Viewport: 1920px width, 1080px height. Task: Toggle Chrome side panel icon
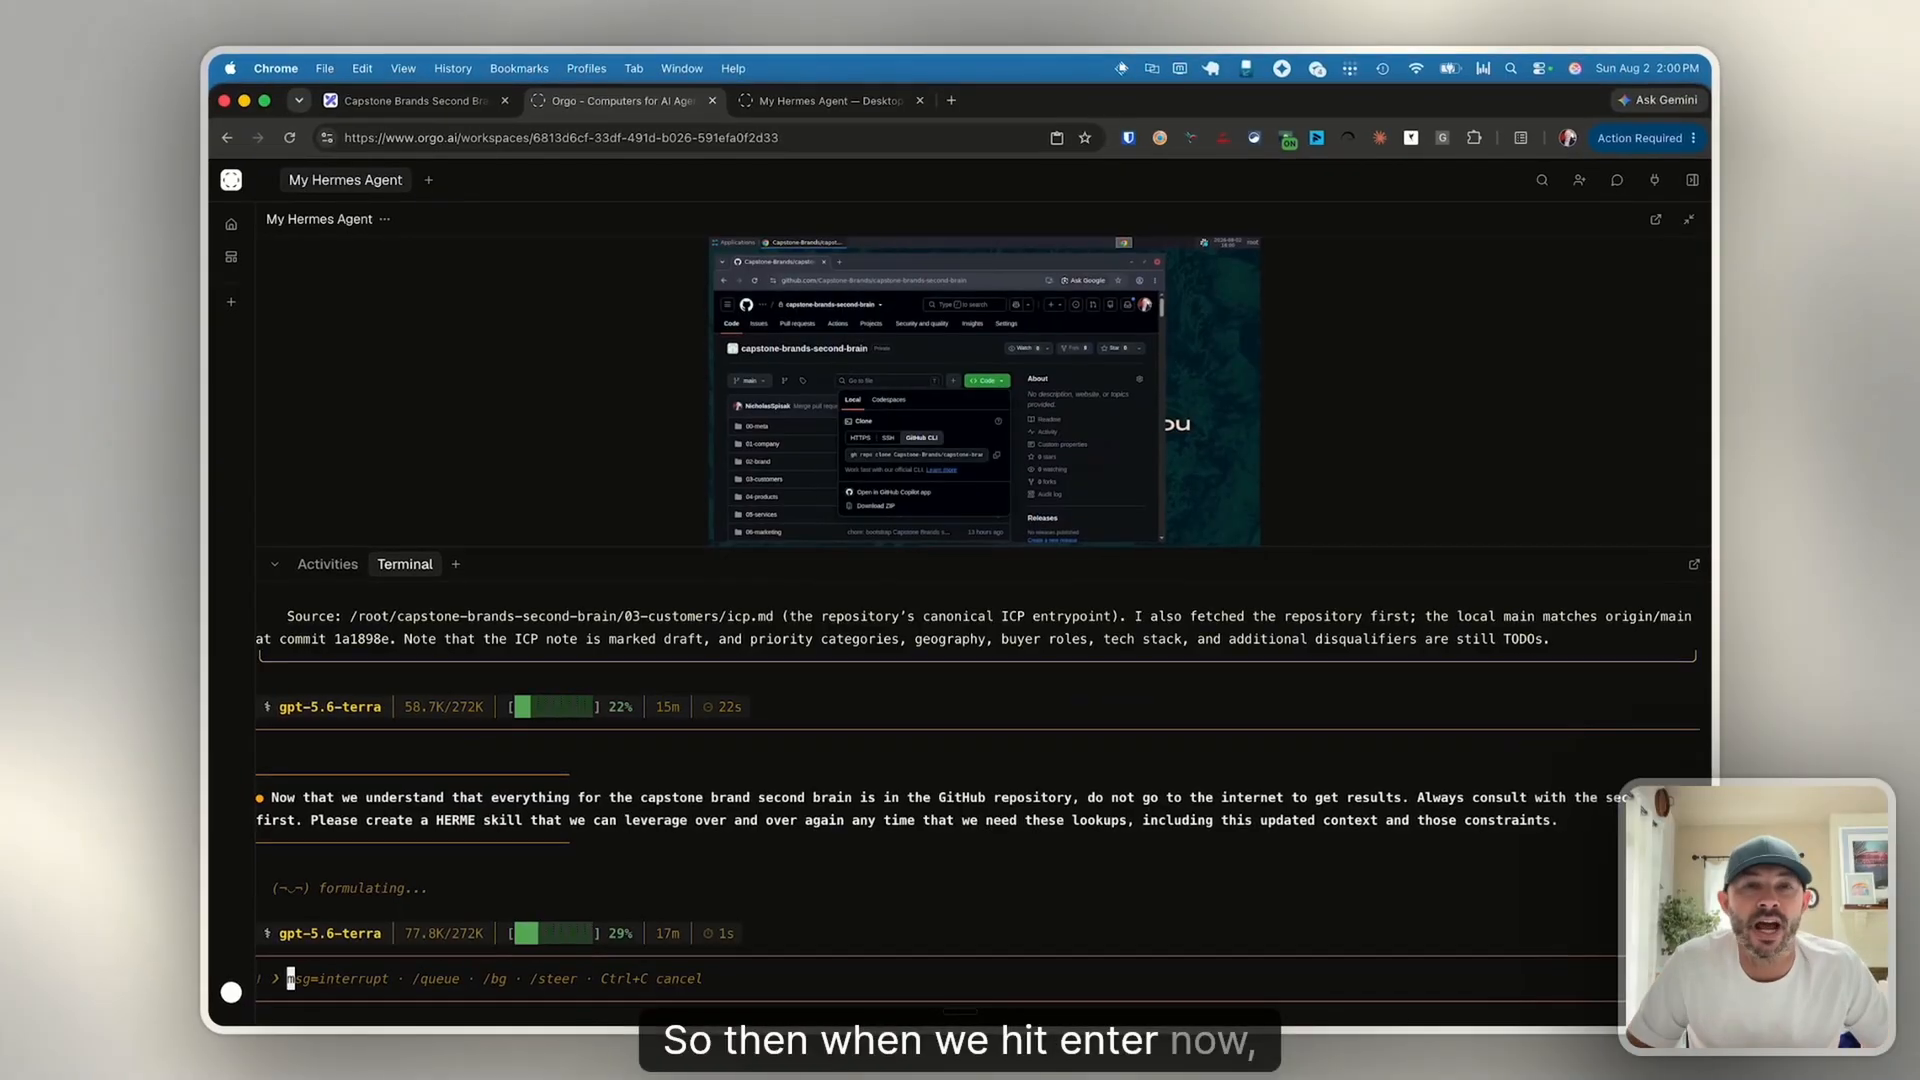point(1521,138)
